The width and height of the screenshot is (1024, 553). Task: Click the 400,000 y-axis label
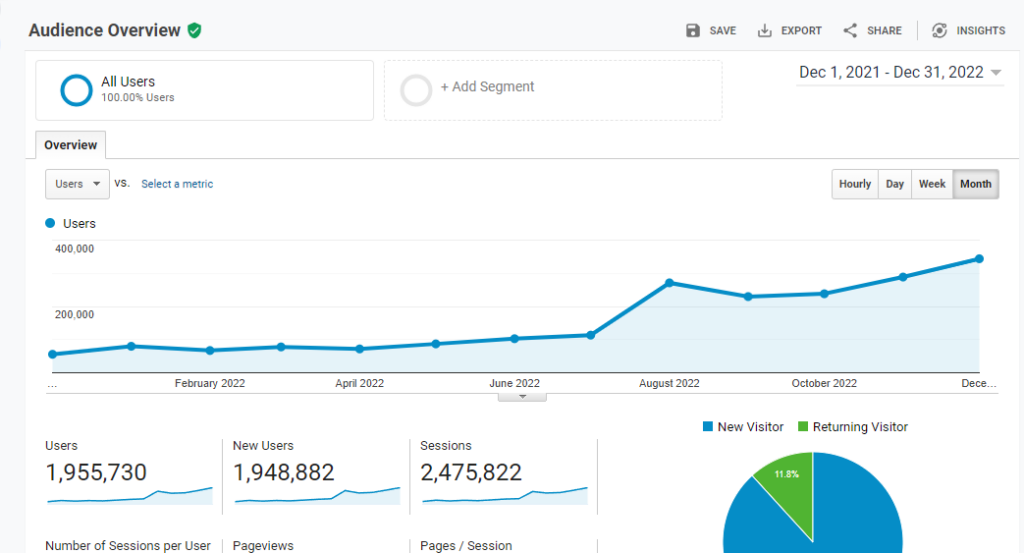(74, 249)
